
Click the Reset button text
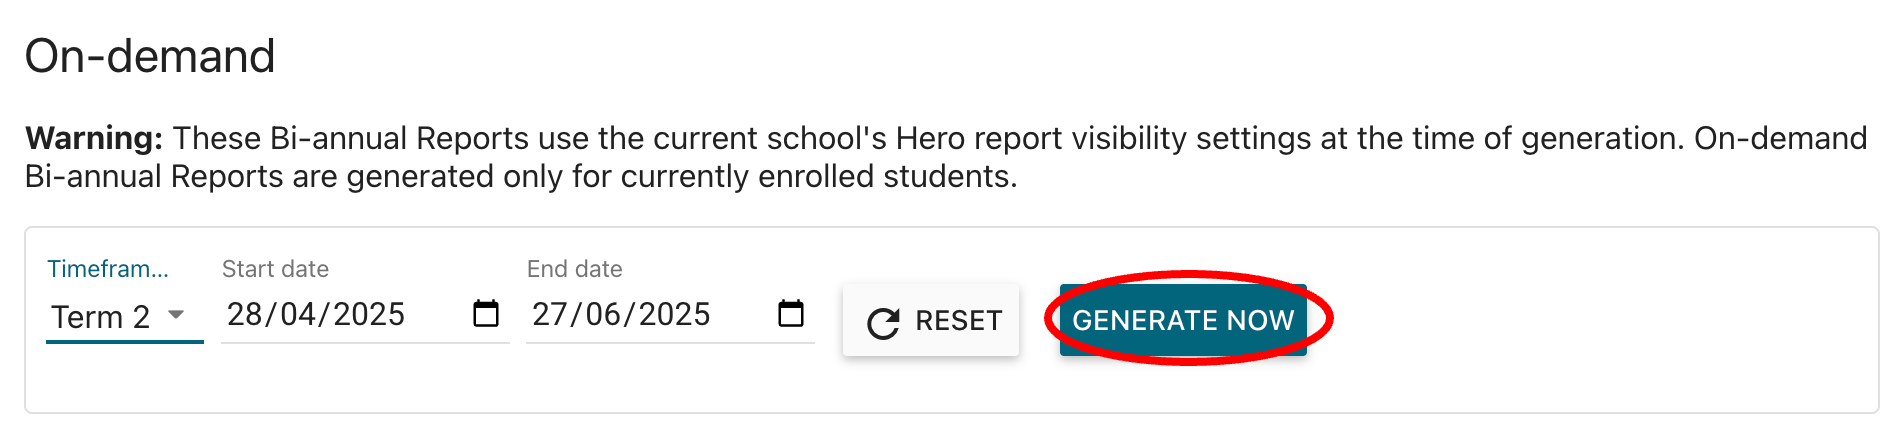click(x=958, y=321)
